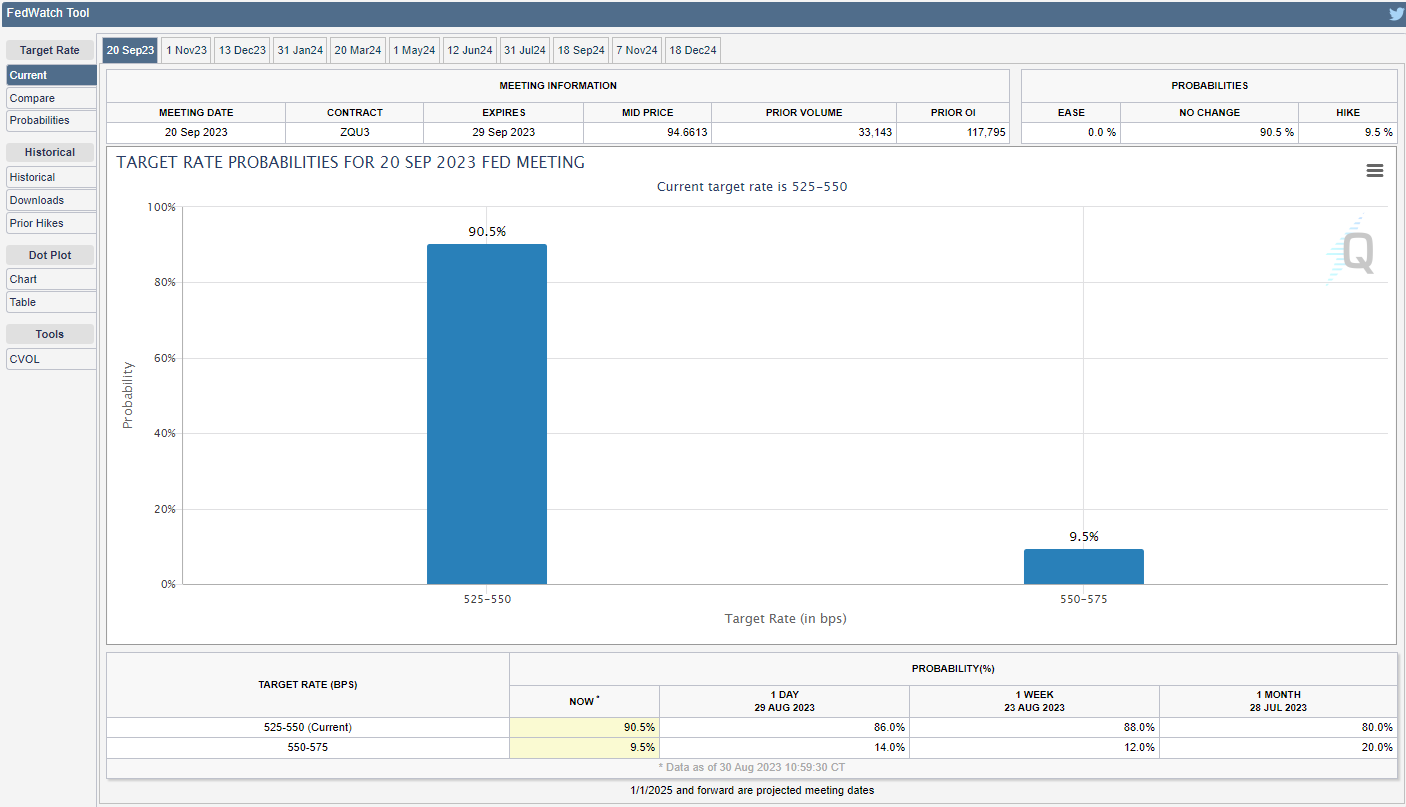Switch to the 13 Dec23 tab

[243, 50]
